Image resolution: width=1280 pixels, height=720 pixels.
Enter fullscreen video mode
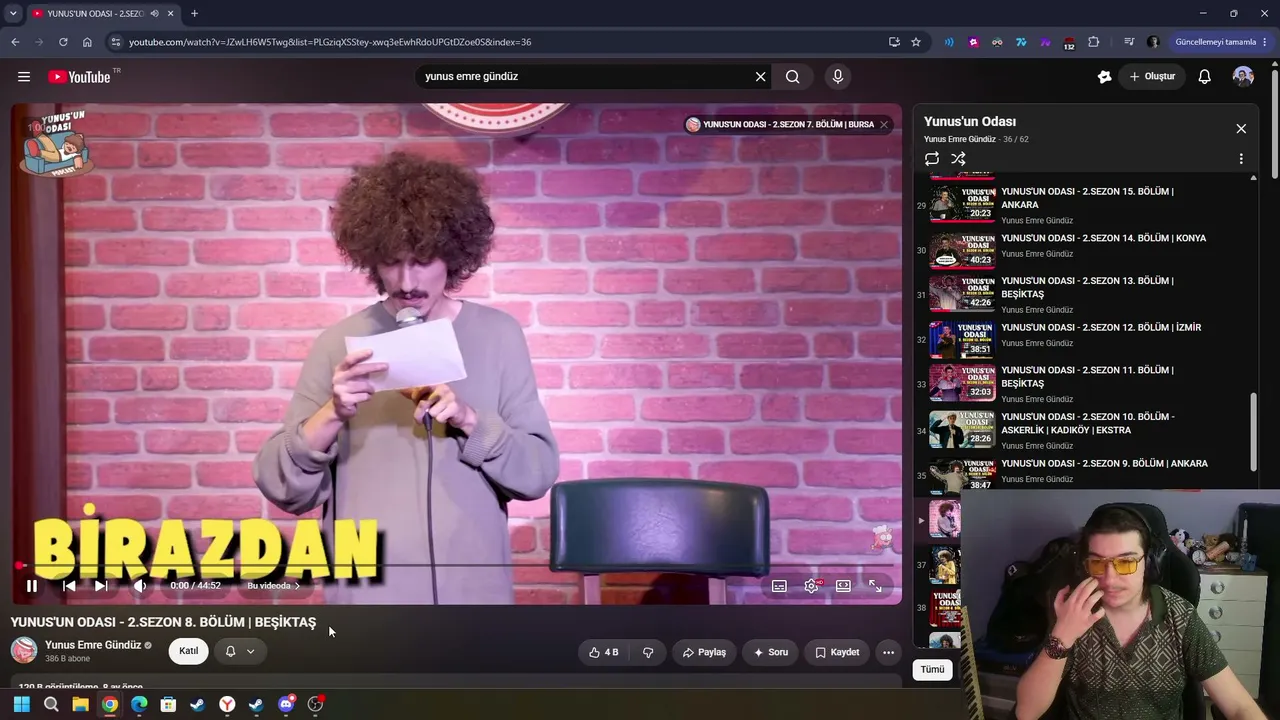click(875, 586)
